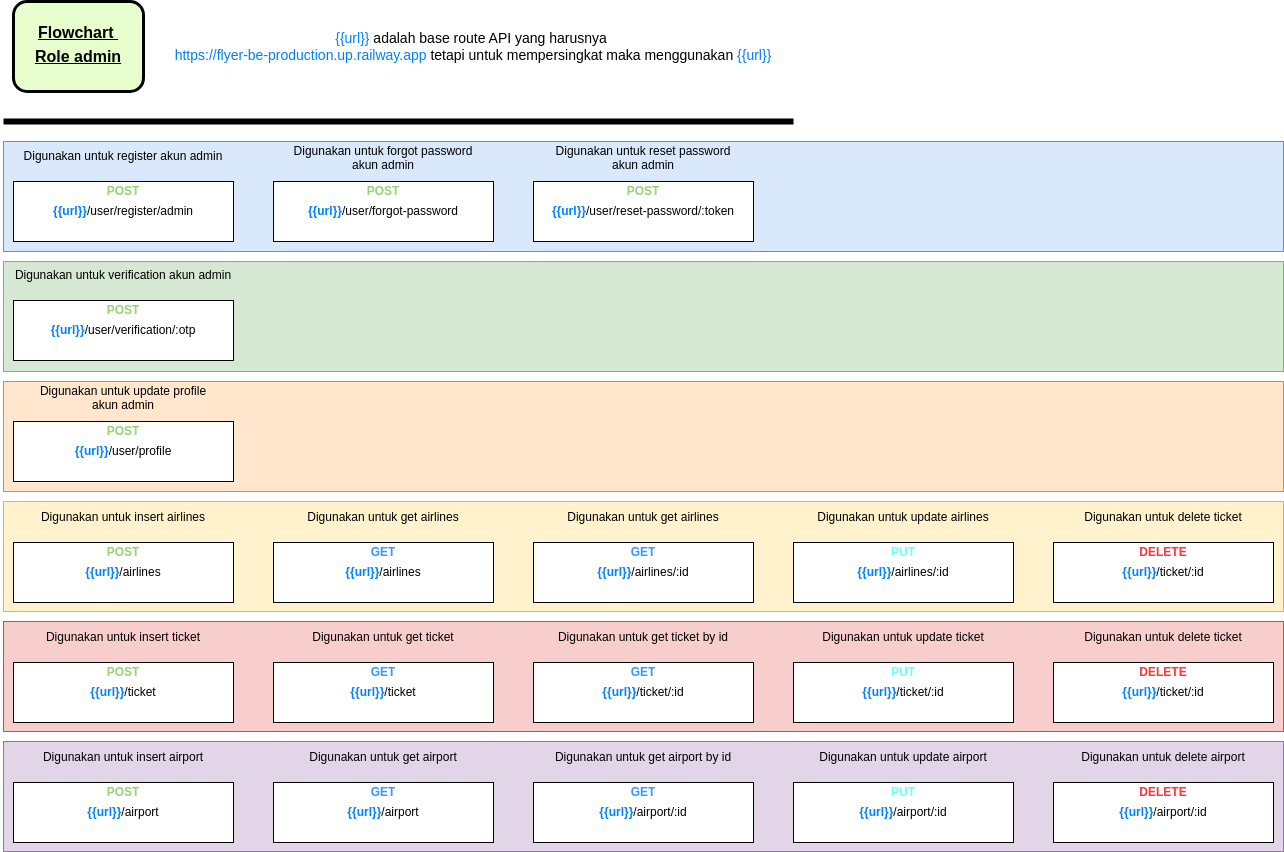Image resolution: width=1284 pixels, height=852 pixels.
Task: Select the POST /user/verification/:otp endpoint box
Action: (x=123, y=330)
